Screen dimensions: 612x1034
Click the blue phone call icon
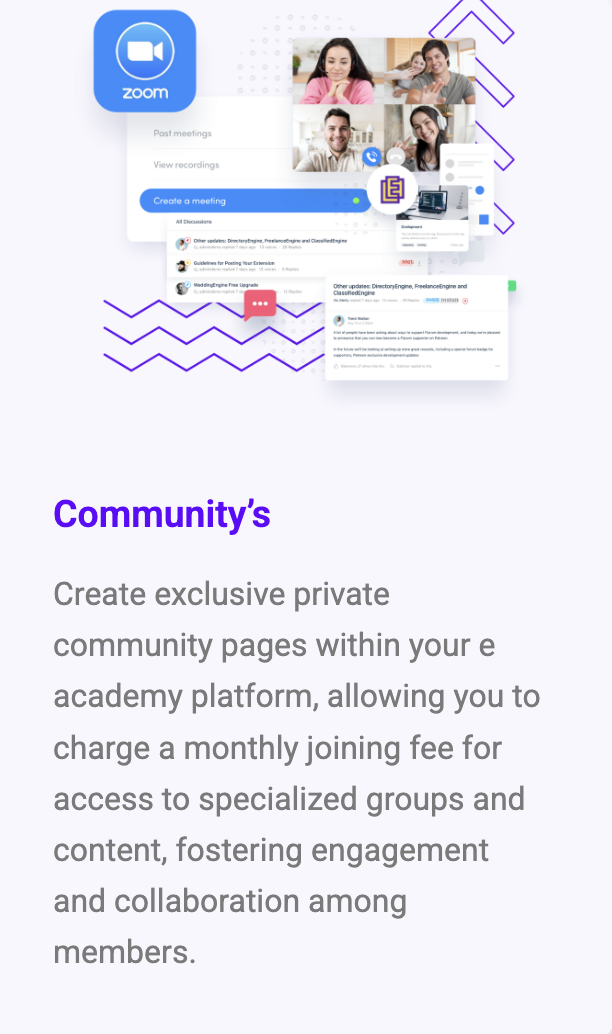372,157
